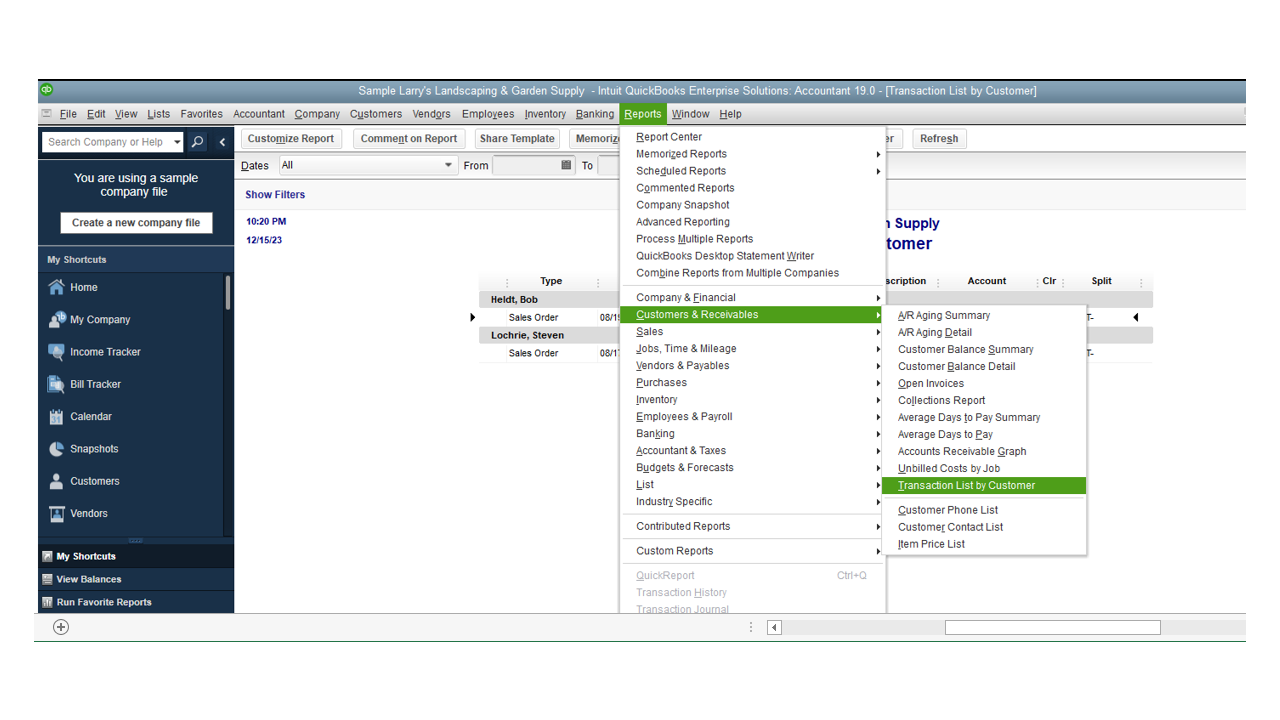Click the Run Favorite Reports icon
The height and width of the screenshot is (720, 1280).
pyautogui.click(x=47, y=602)
